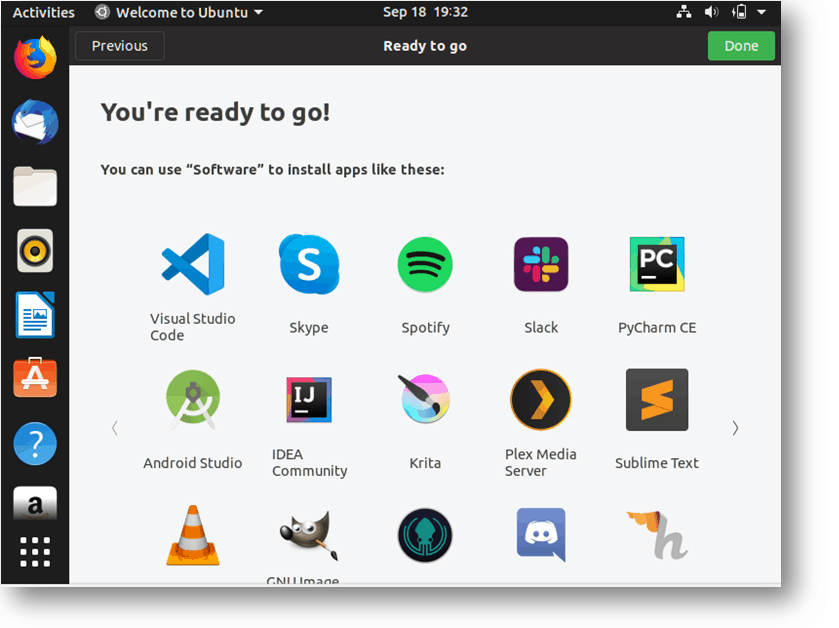Click the Previous button
The height and width of the screenshot is (628, 839).
(x=120, y=46)
